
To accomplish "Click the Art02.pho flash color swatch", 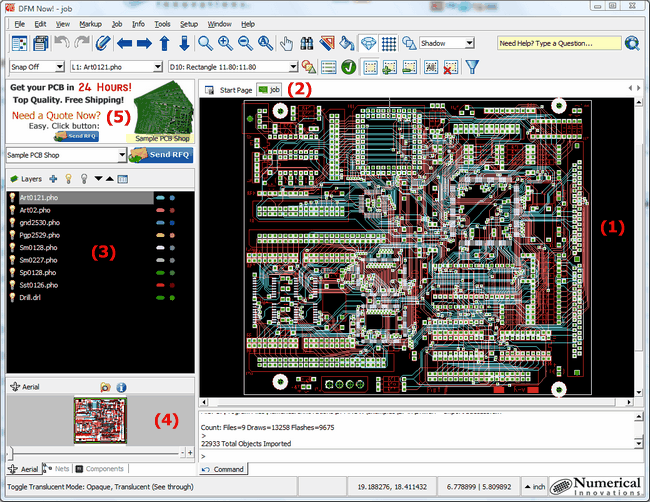I will tap(172, 210).
